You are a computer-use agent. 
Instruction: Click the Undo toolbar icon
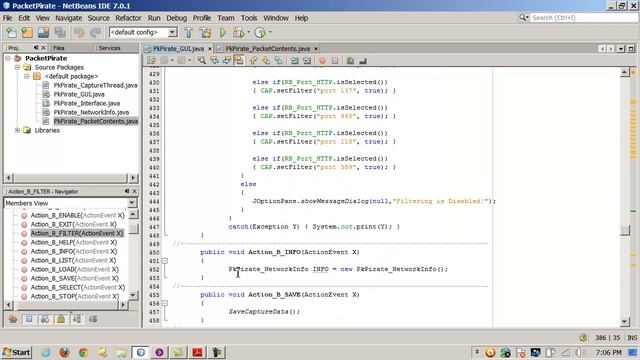tap(79, 32)
